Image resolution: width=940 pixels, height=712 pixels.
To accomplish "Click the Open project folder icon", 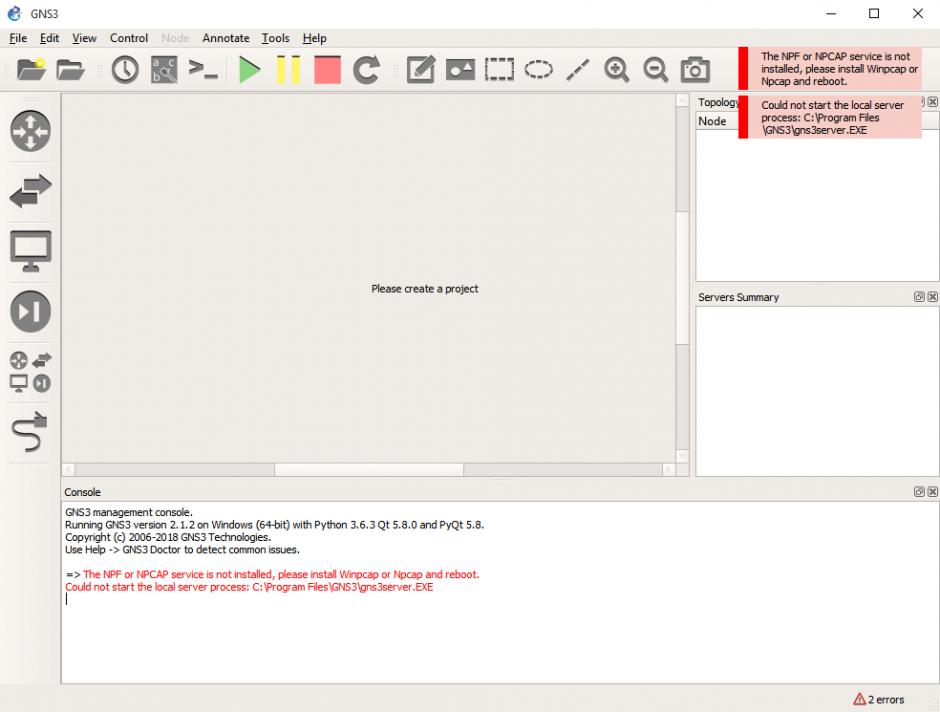I will click(x=70, y=70).
